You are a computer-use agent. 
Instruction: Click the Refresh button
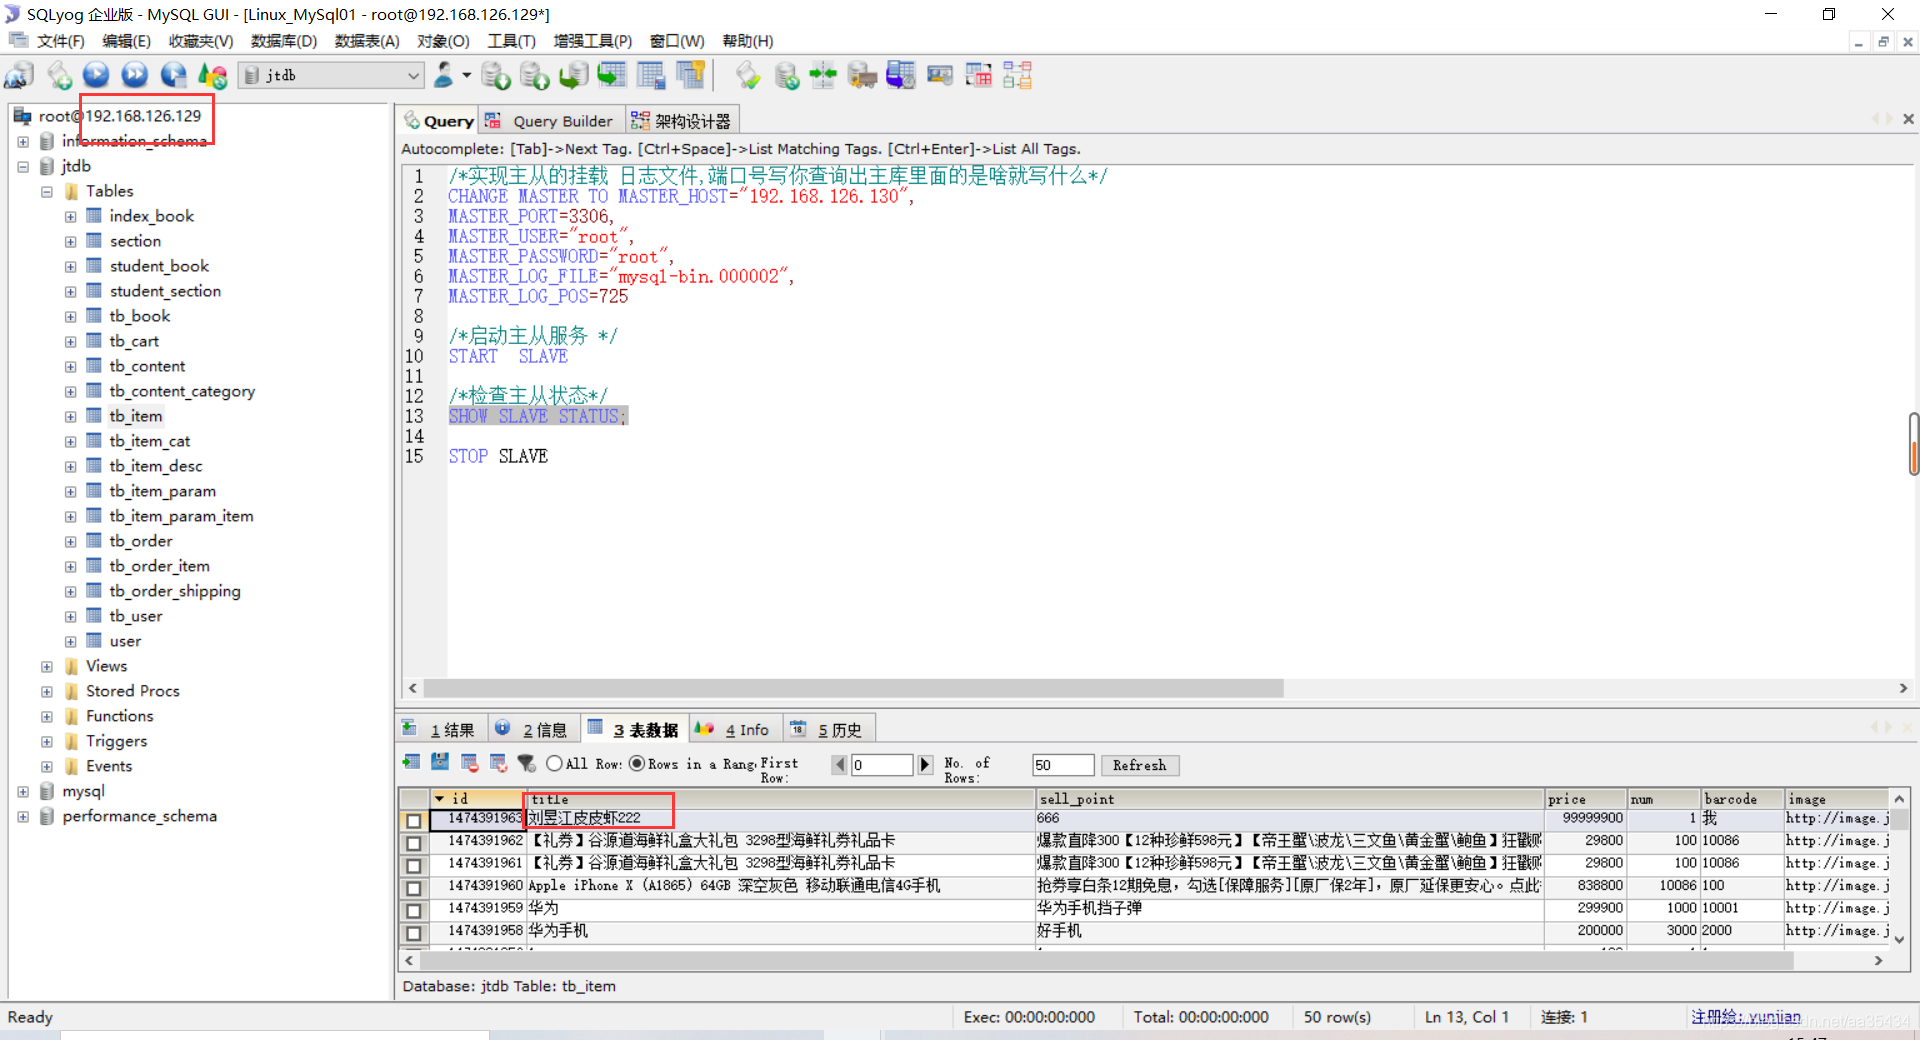click(1140, 765)
